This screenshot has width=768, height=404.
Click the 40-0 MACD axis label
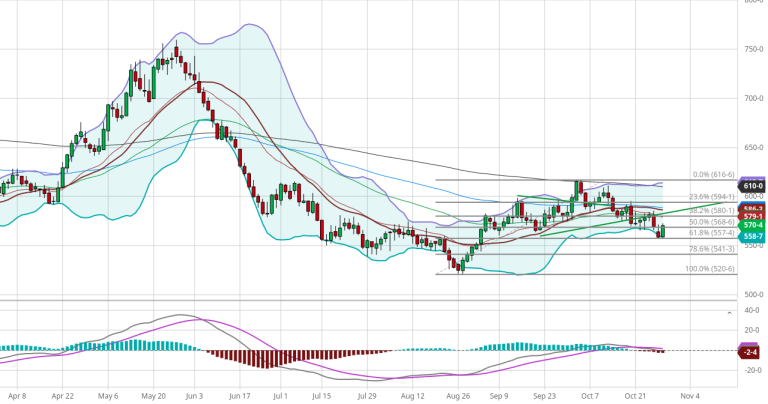click(751, 310)
